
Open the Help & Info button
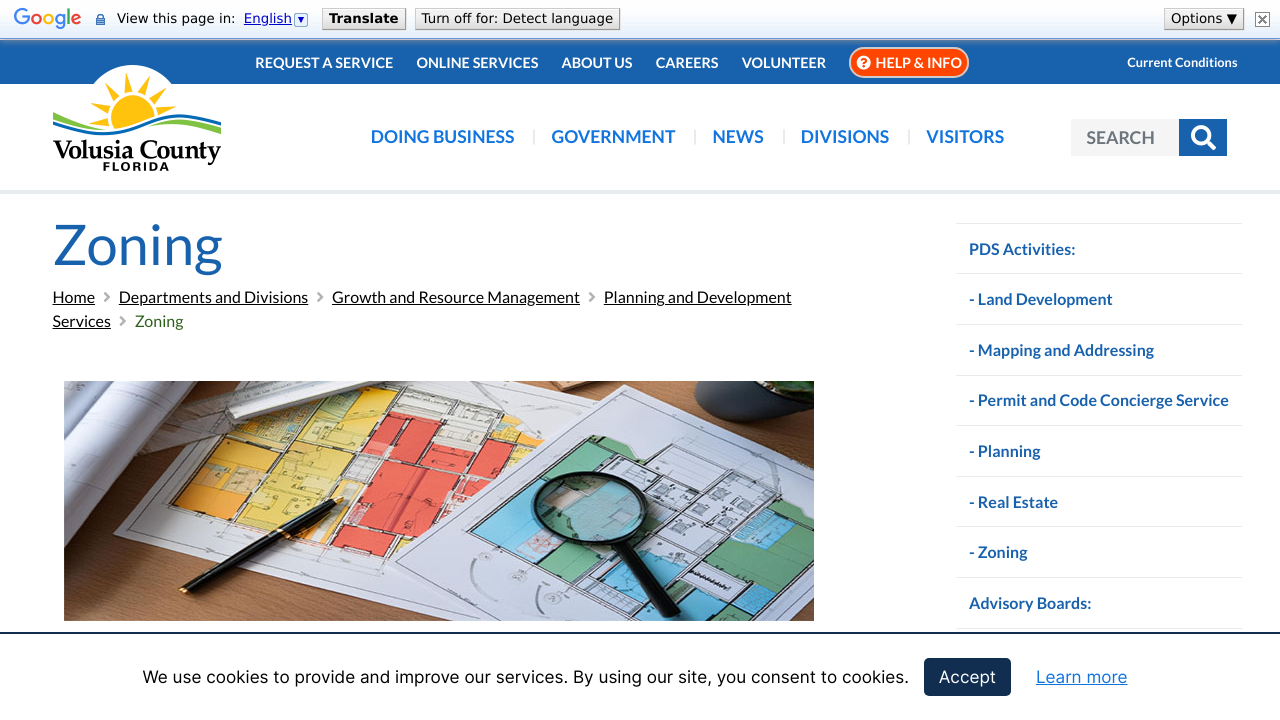tap(908, 63)
